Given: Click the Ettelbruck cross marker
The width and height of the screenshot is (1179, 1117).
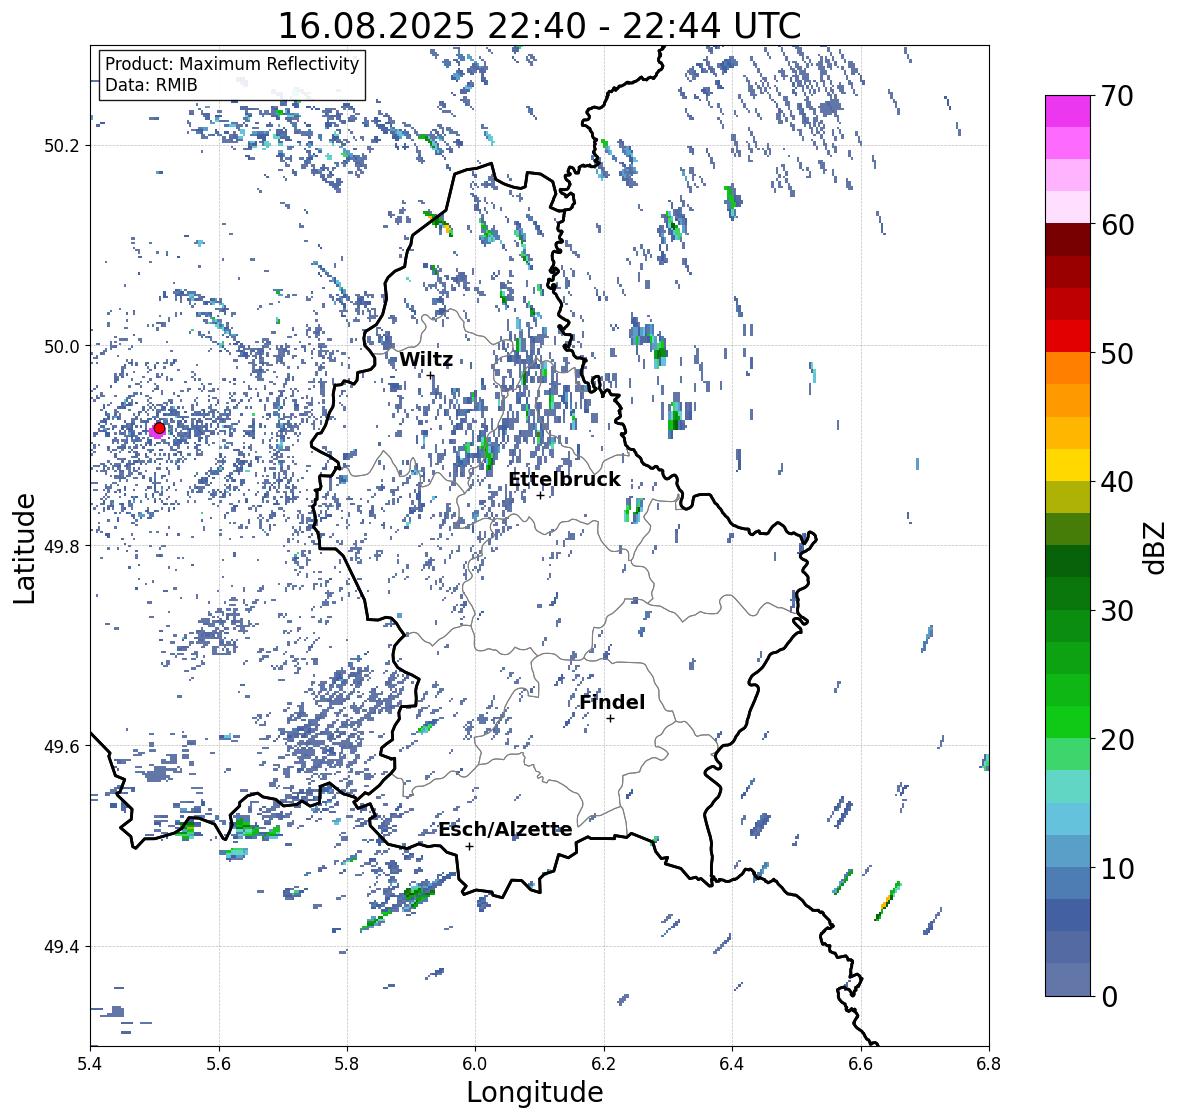Looking at the screenshot, I should (x=540, y=495).
